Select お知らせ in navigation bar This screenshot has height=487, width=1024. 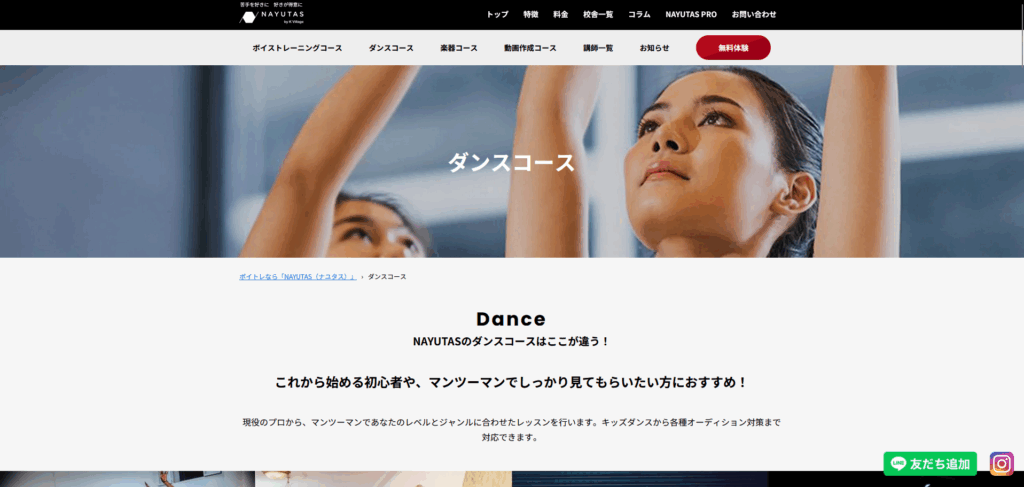[654, 48]
